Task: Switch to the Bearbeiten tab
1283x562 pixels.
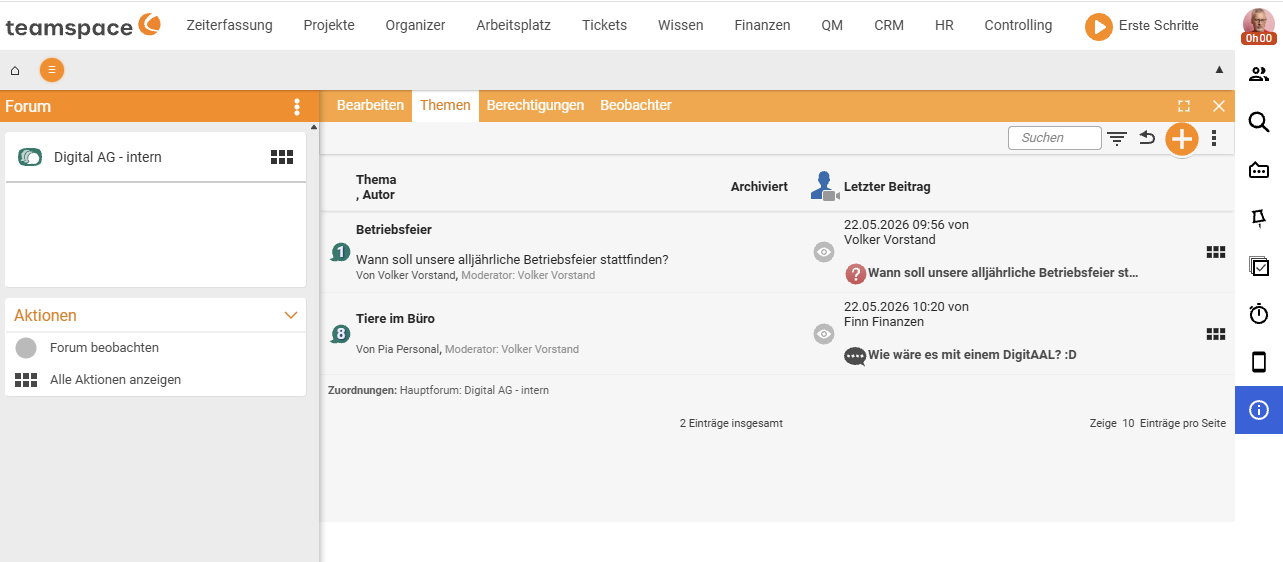Action: tap(370, 105)
